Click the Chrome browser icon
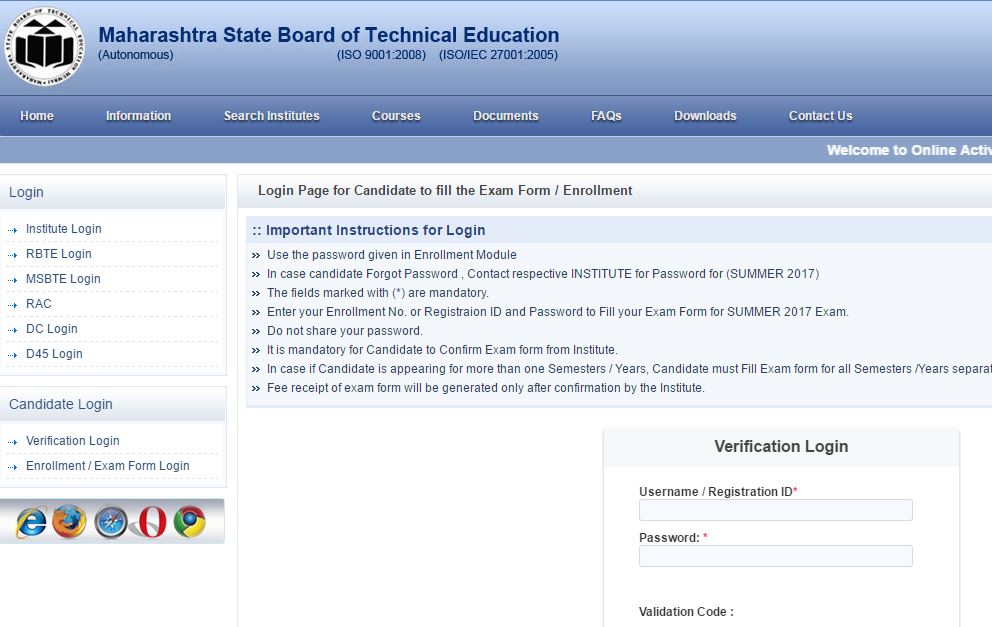Viewport: 992px width, 627px height. 190,522
